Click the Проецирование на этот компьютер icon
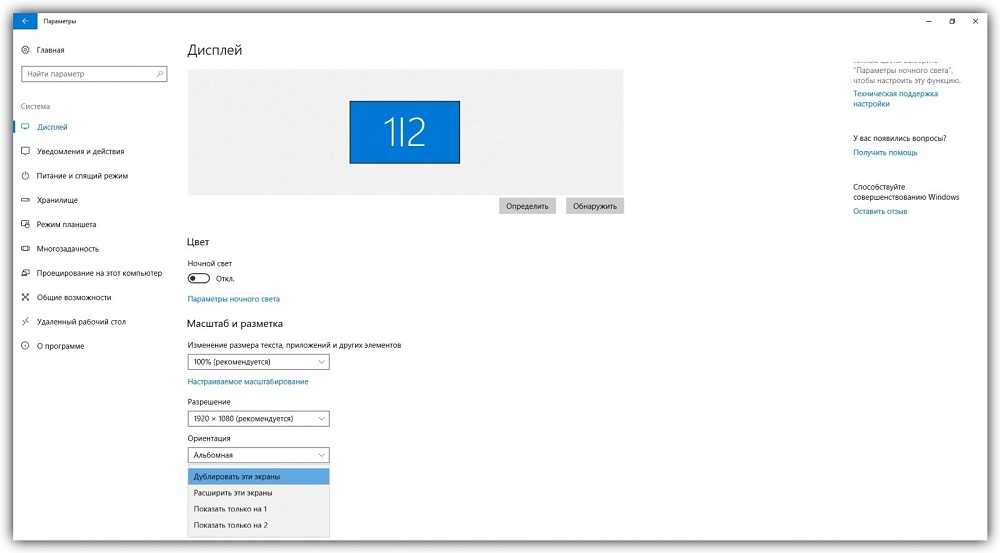This screenshot has width=1000, height=553. point(26,272)
